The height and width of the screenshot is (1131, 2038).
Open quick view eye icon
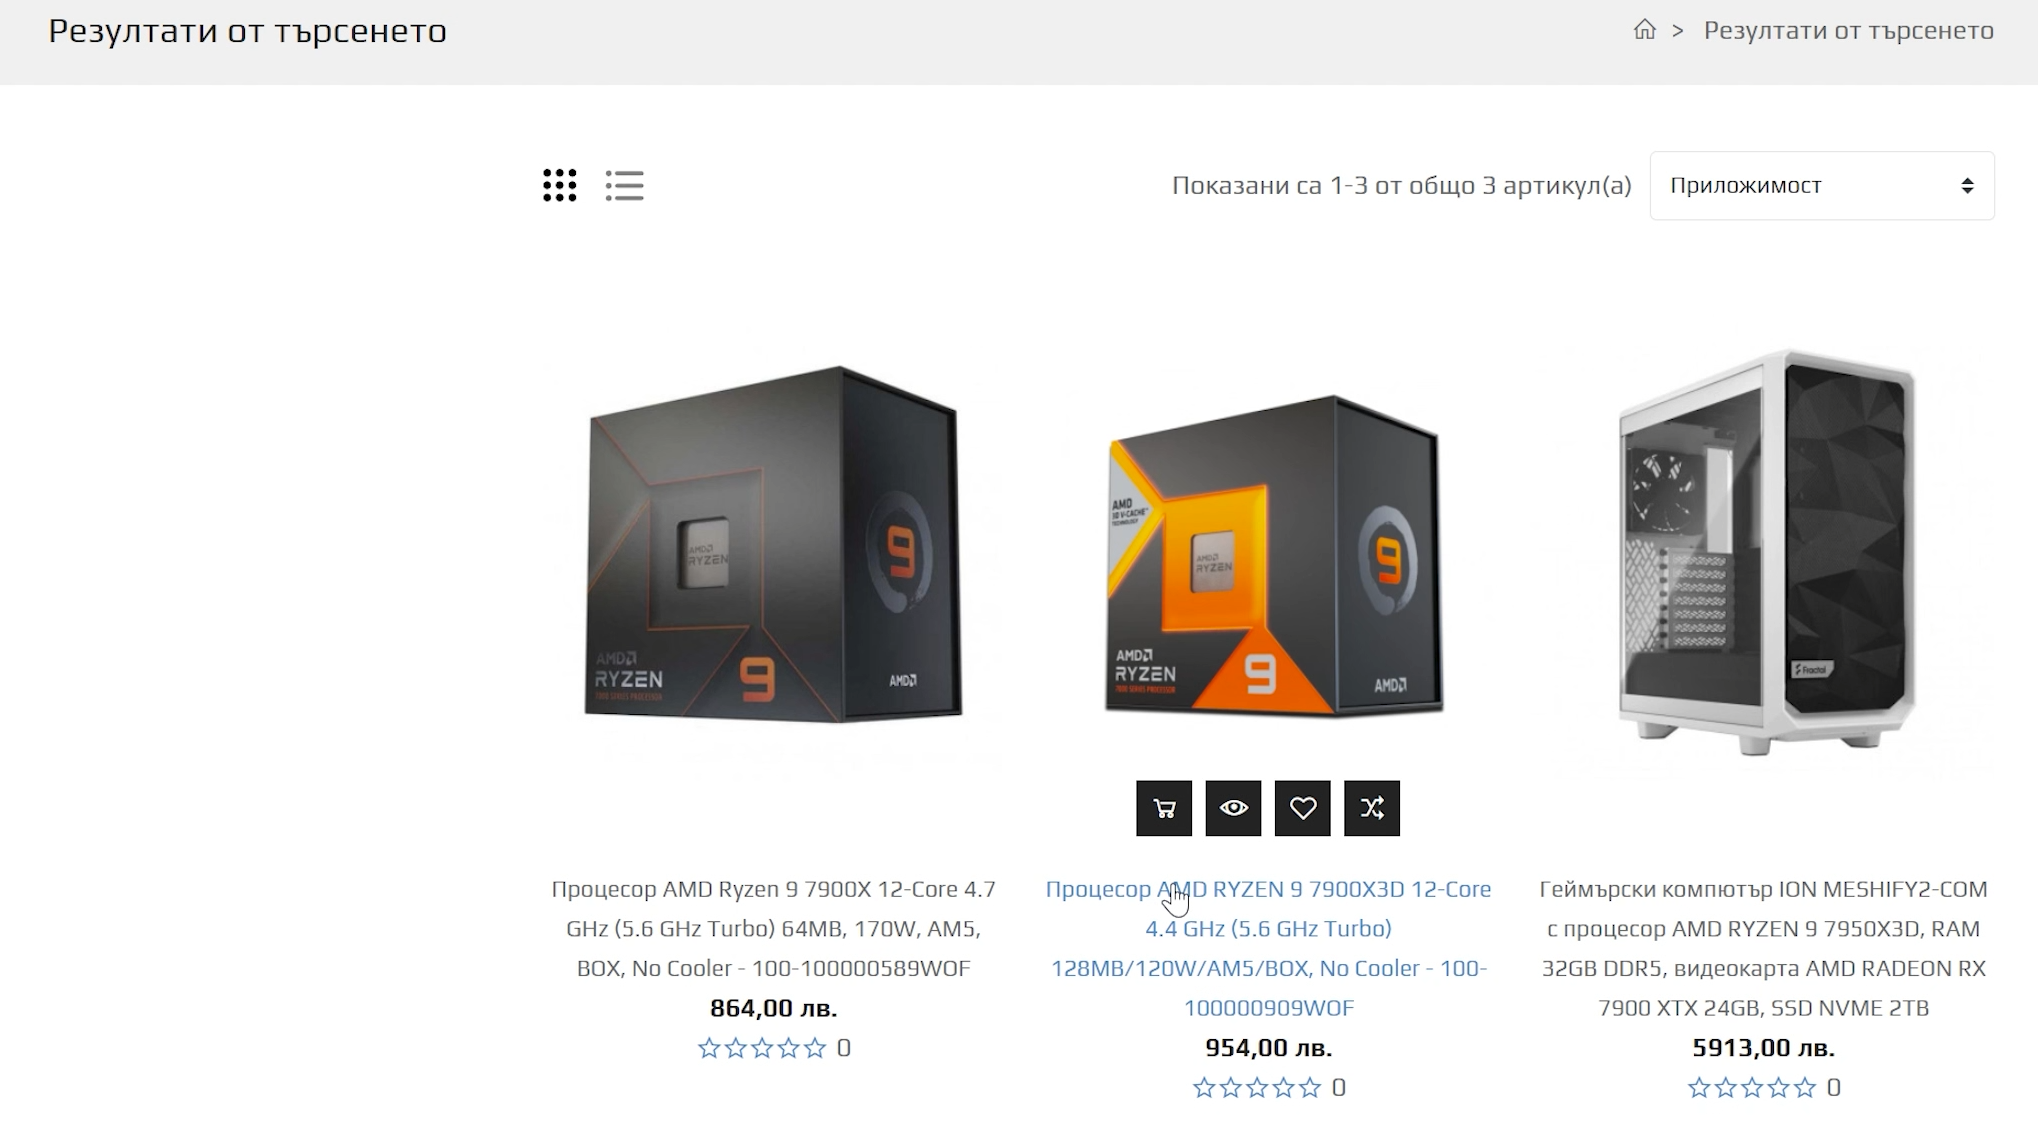[1233, 808]
